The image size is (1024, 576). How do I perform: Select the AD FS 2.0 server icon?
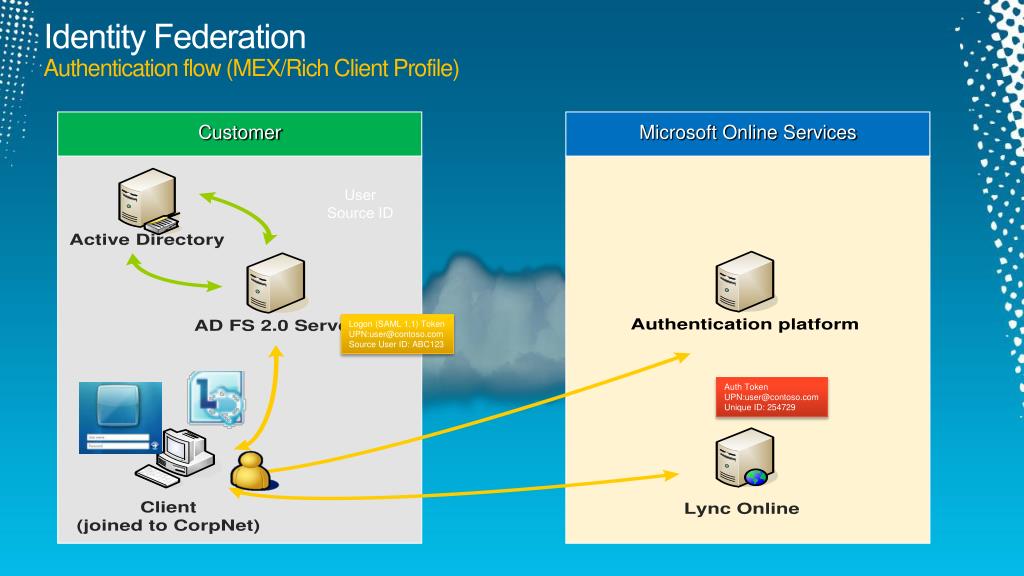(276, 283)
